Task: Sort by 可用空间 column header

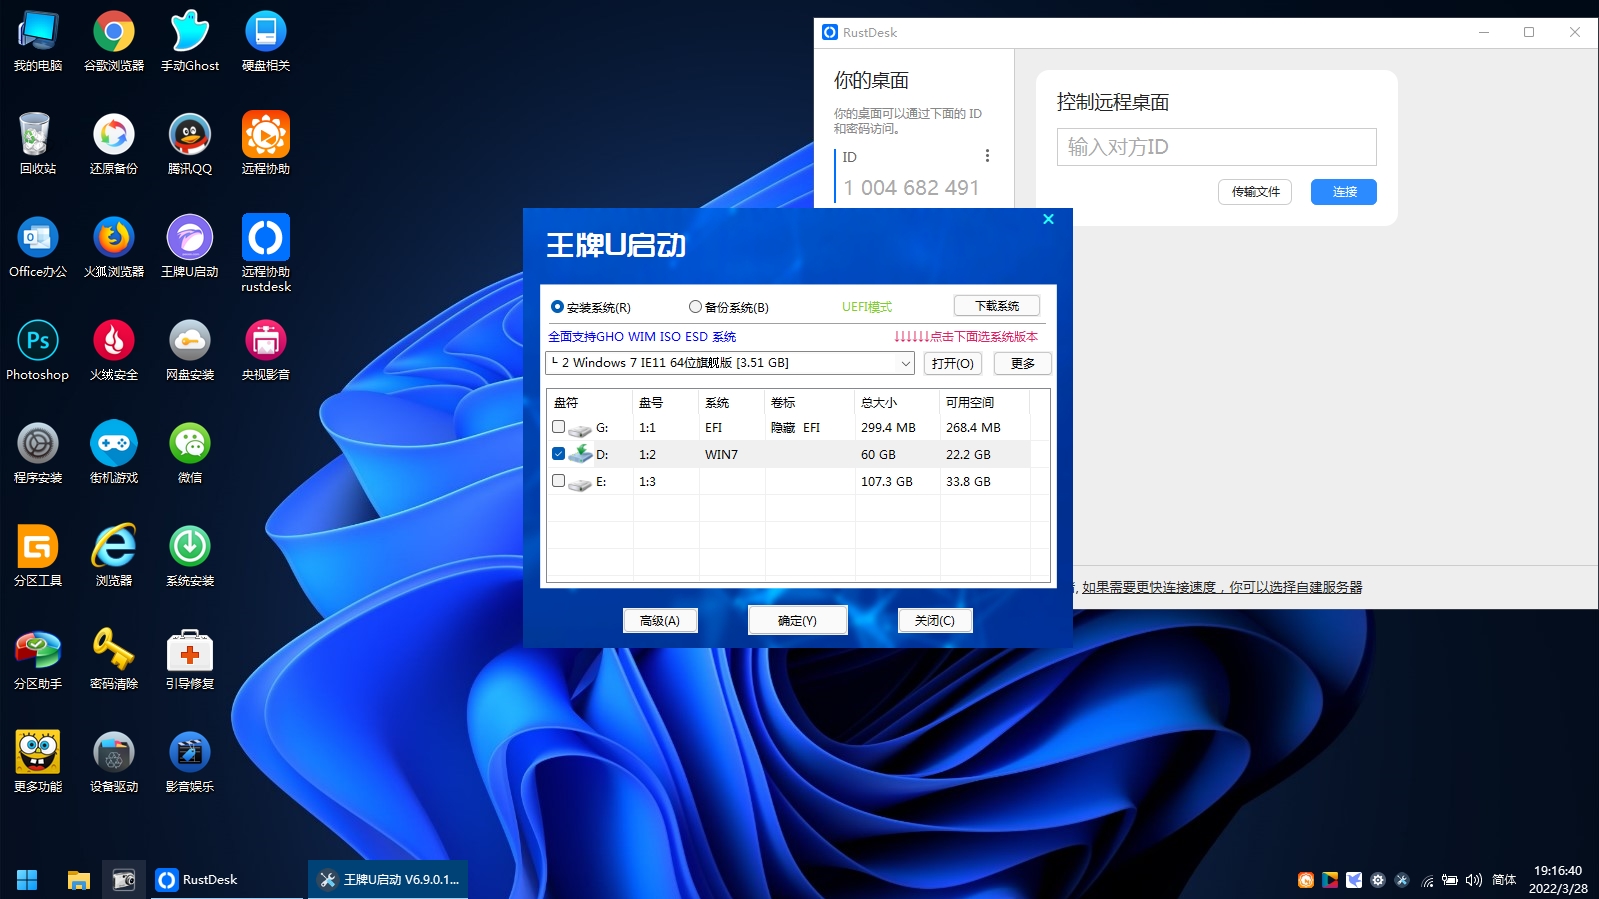Action: (985, 402)
